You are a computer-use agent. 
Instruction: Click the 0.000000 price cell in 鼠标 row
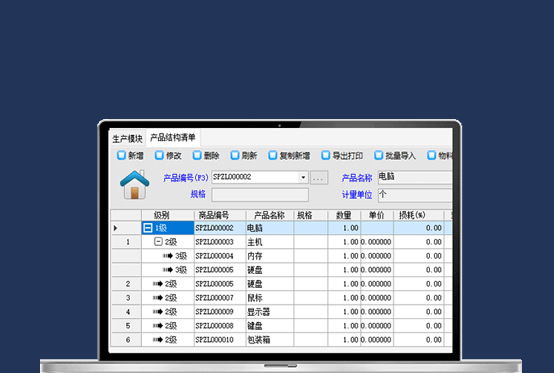pyautogui.click(x=377, y=298)
